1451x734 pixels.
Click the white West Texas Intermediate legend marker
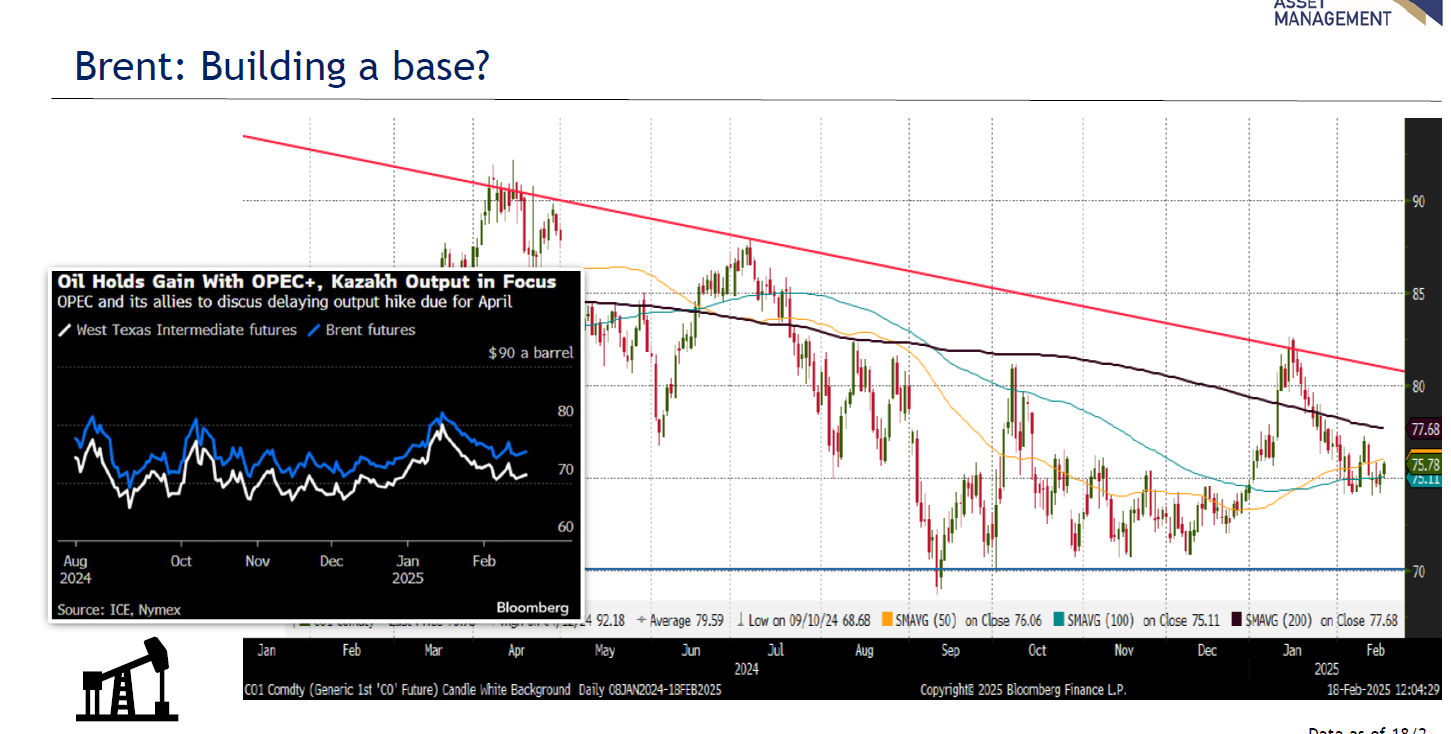[65, 330]
